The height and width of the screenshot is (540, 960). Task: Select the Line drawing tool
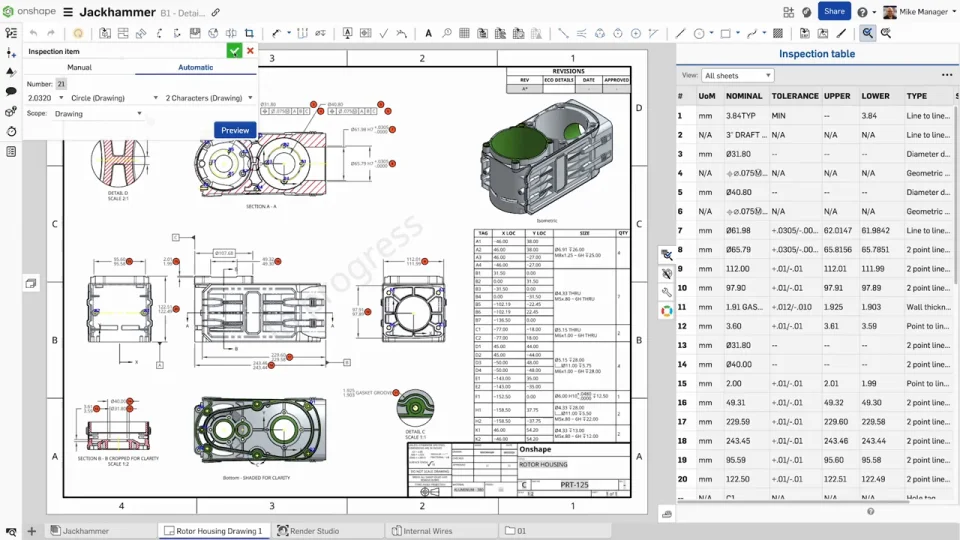(680, 33)
